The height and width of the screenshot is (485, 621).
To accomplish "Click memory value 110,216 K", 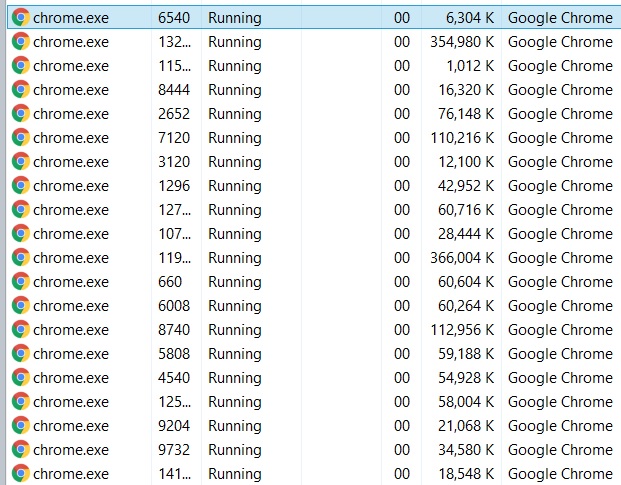I will point(462,138).
